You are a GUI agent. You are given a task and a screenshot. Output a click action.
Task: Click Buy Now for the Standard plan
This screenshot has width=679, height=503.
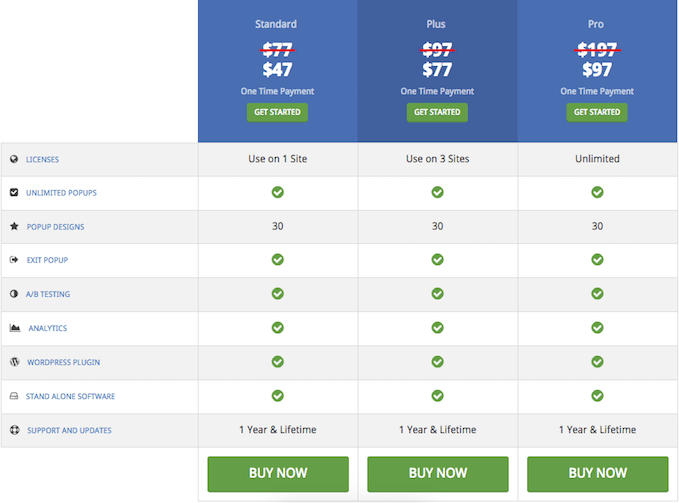(278, 474)
